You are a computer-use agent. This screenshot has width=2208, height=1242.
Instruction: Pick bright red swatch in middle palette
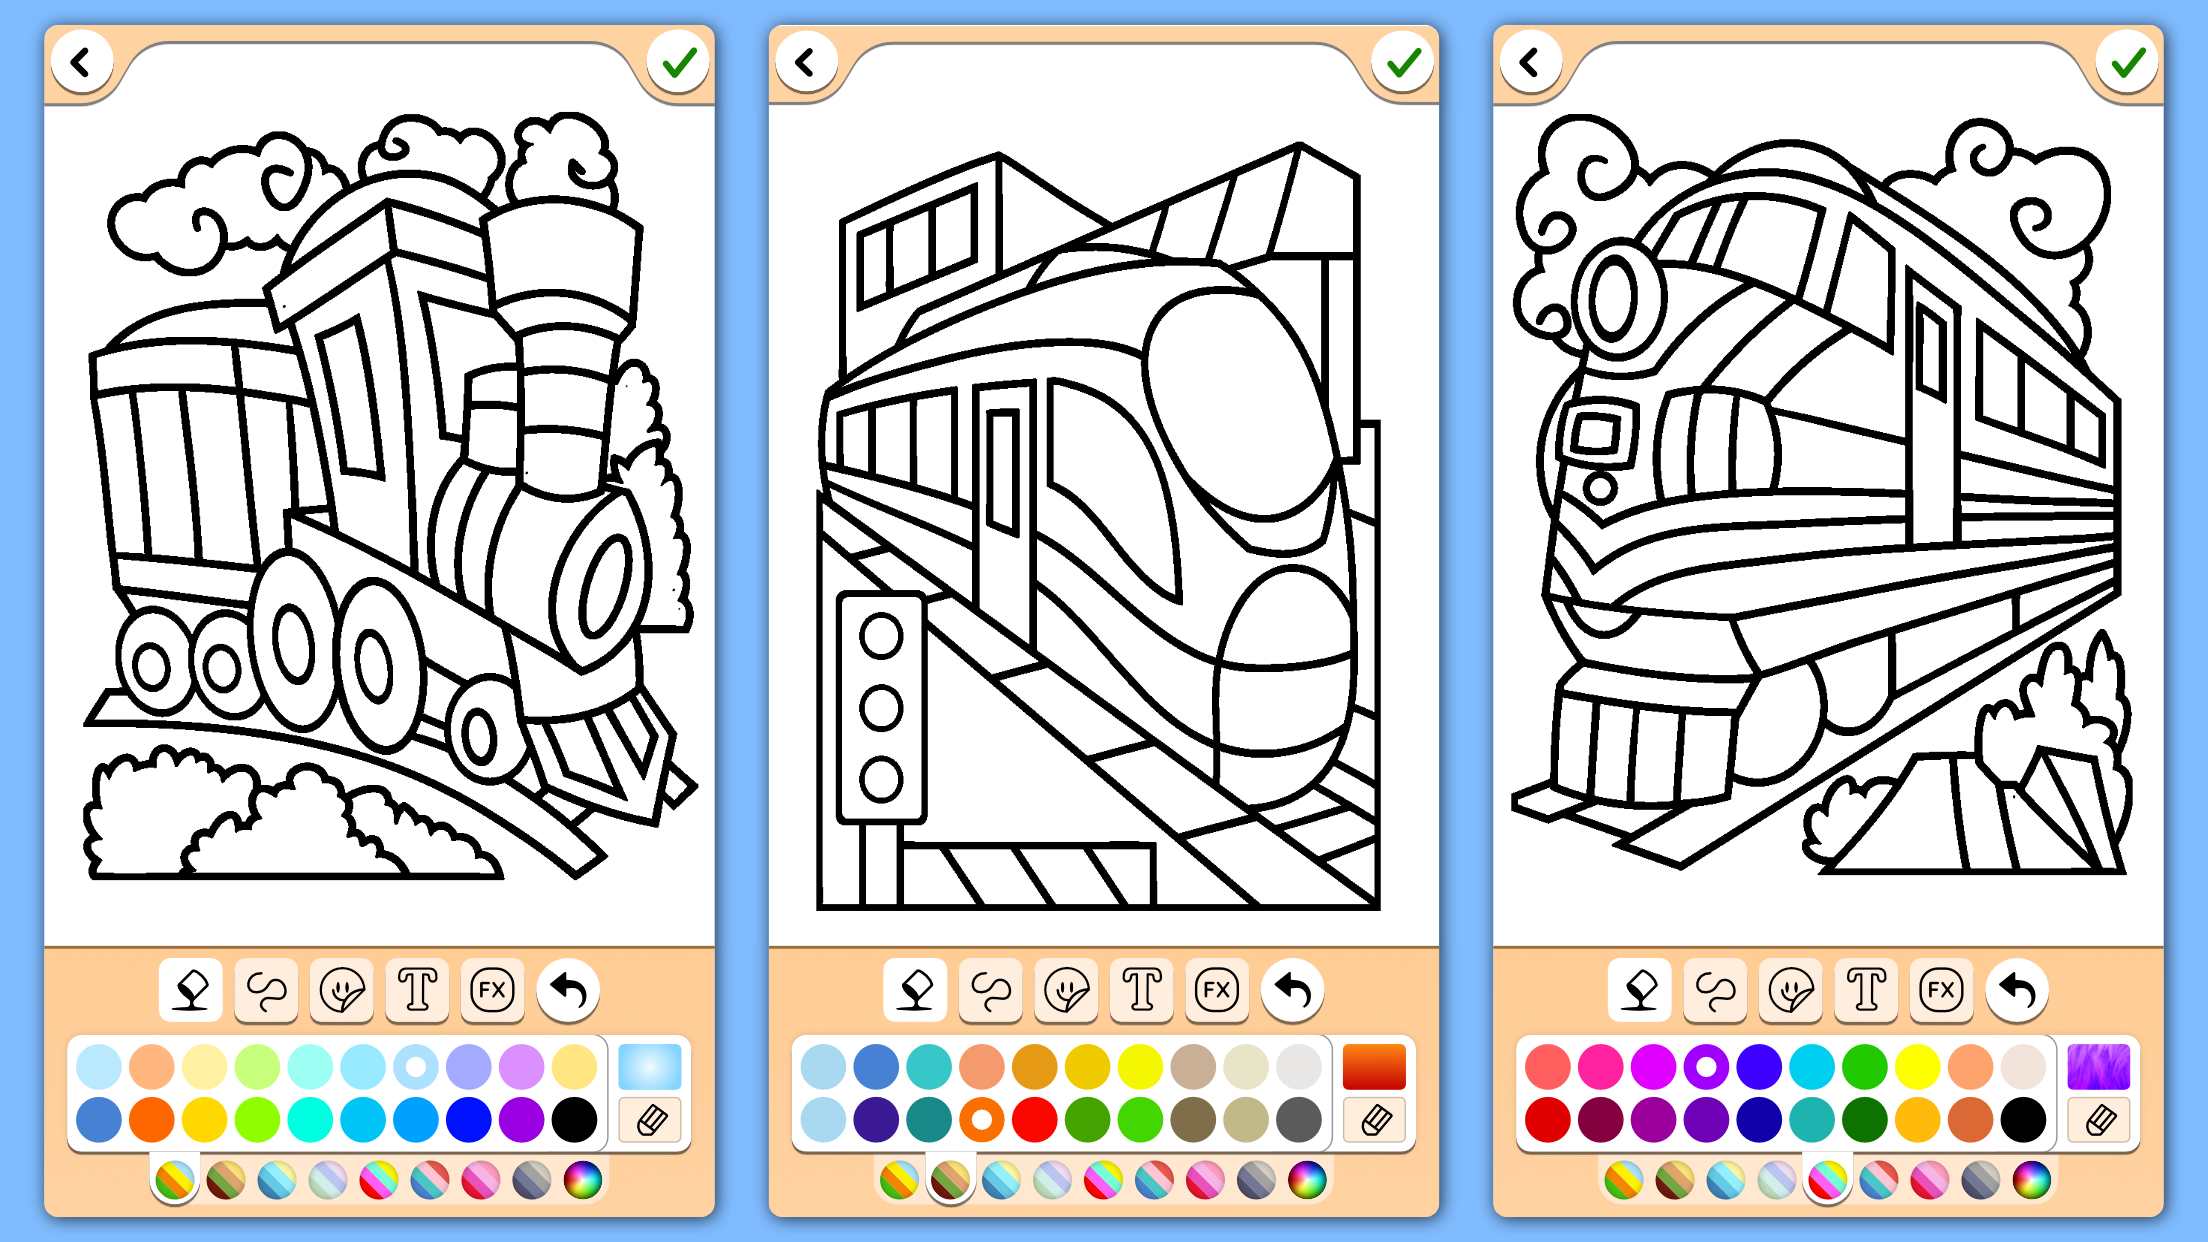[1035, 1120]
